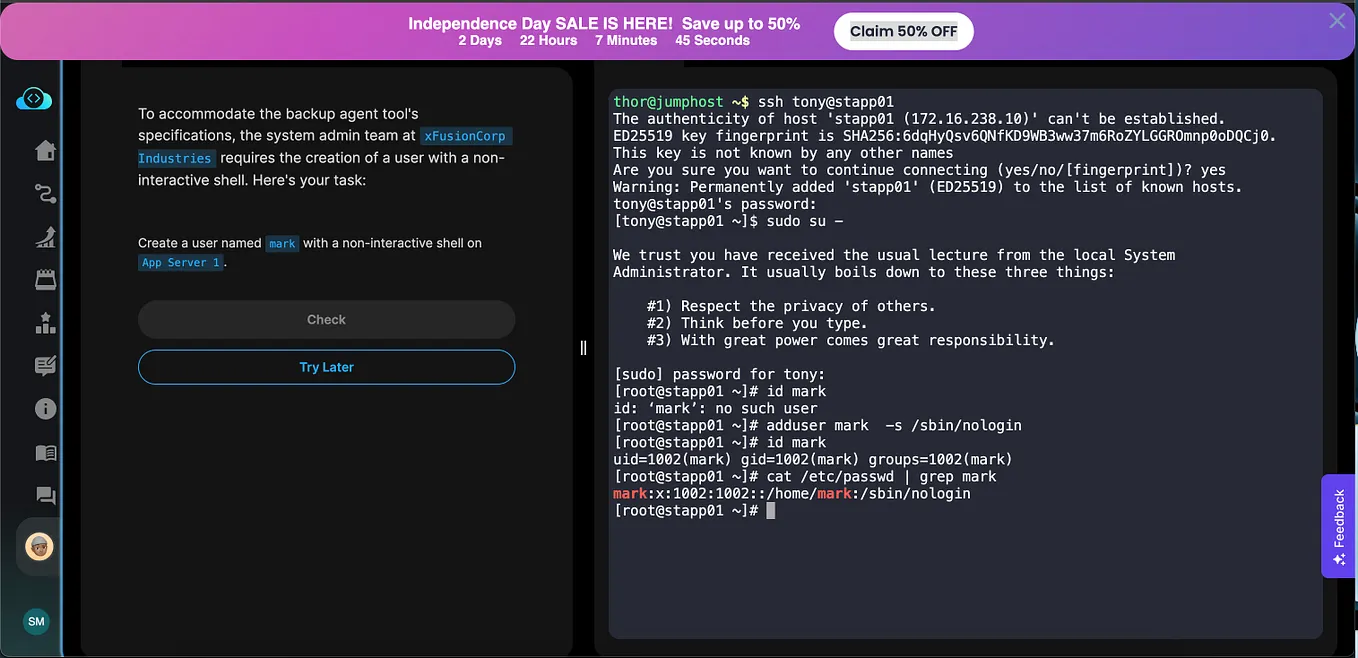This screenshot has height=658, width=1358.
Task: Click the Claim 50% OFF button
Action: [903, 31]
